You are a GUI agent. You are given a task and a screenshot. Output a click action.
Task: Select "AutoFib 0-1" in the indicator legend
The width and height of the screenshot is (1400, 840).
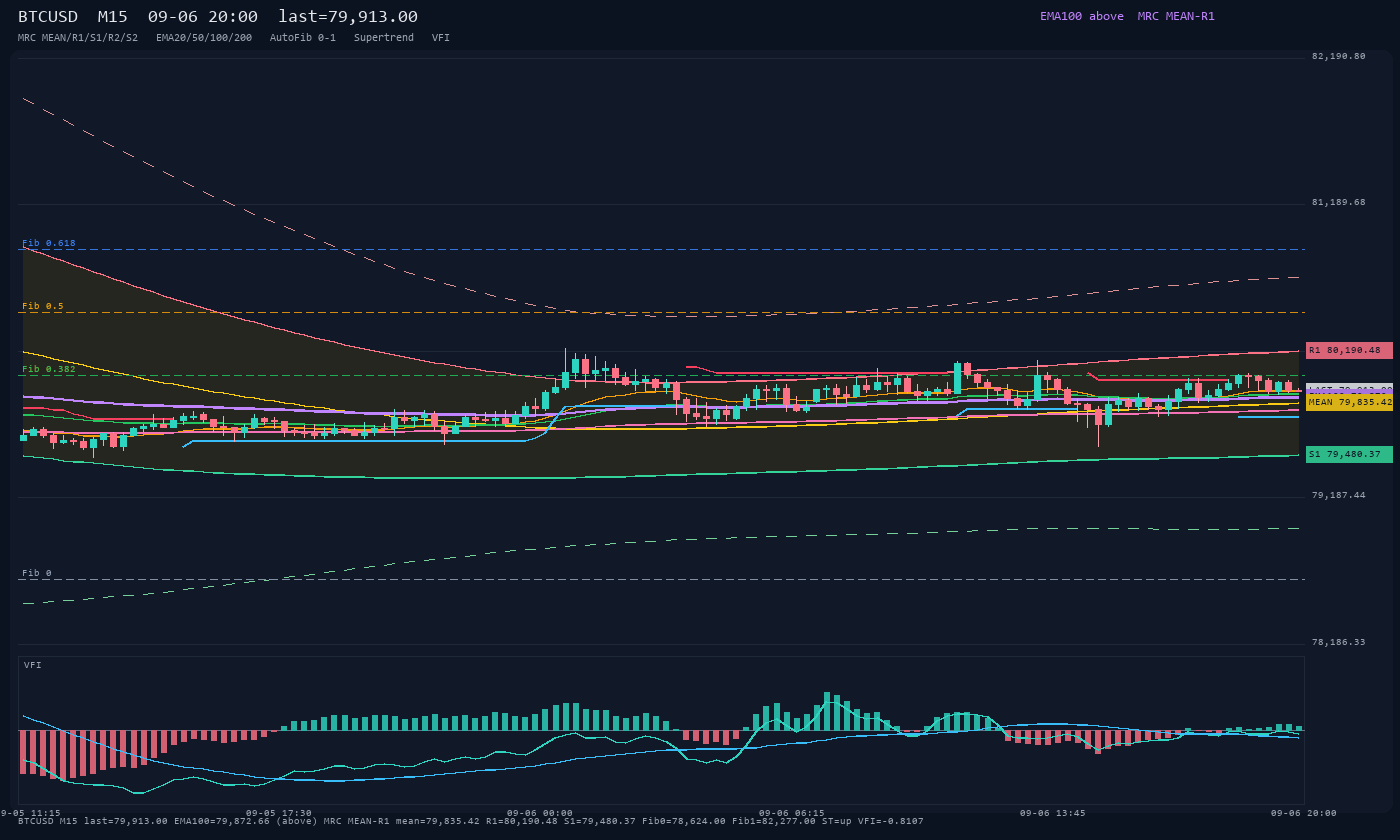tap(303, 38)
